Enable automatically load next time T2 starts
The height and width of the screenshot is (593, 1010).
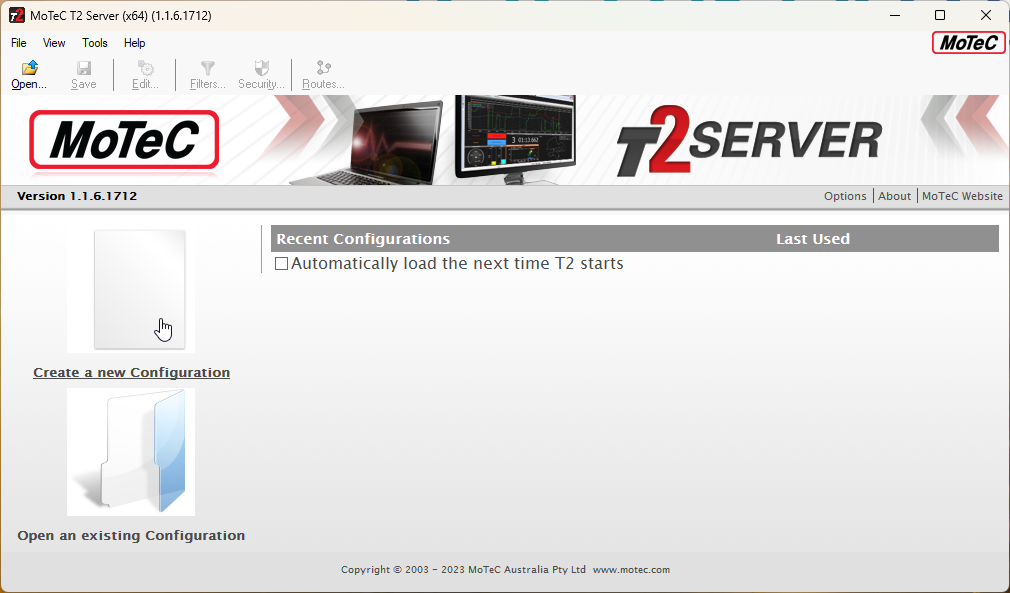[x=281, y=263]
